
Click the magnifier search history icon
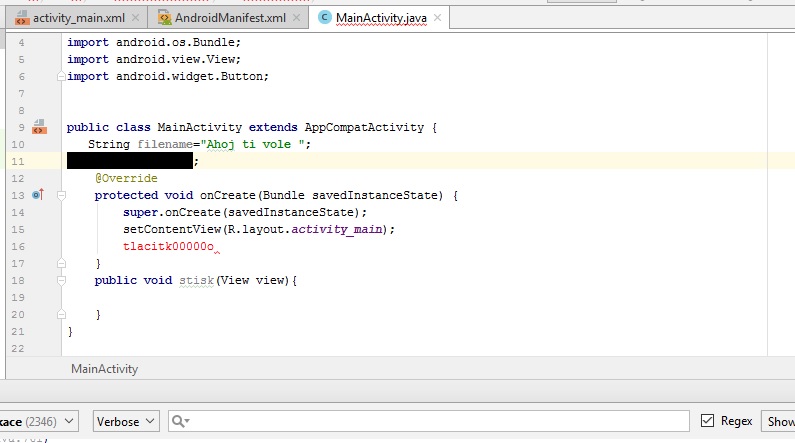(x=180, y=421)
